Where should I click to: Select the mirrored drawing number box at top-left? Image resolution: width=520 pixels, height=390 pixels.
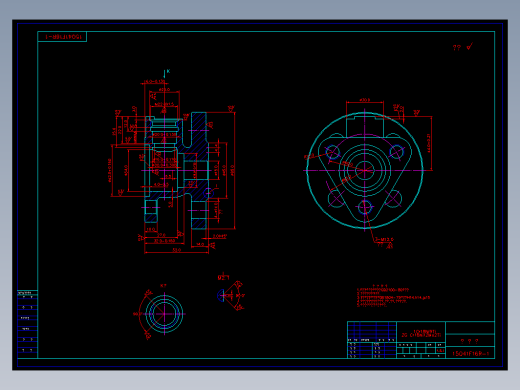(62, 37)
